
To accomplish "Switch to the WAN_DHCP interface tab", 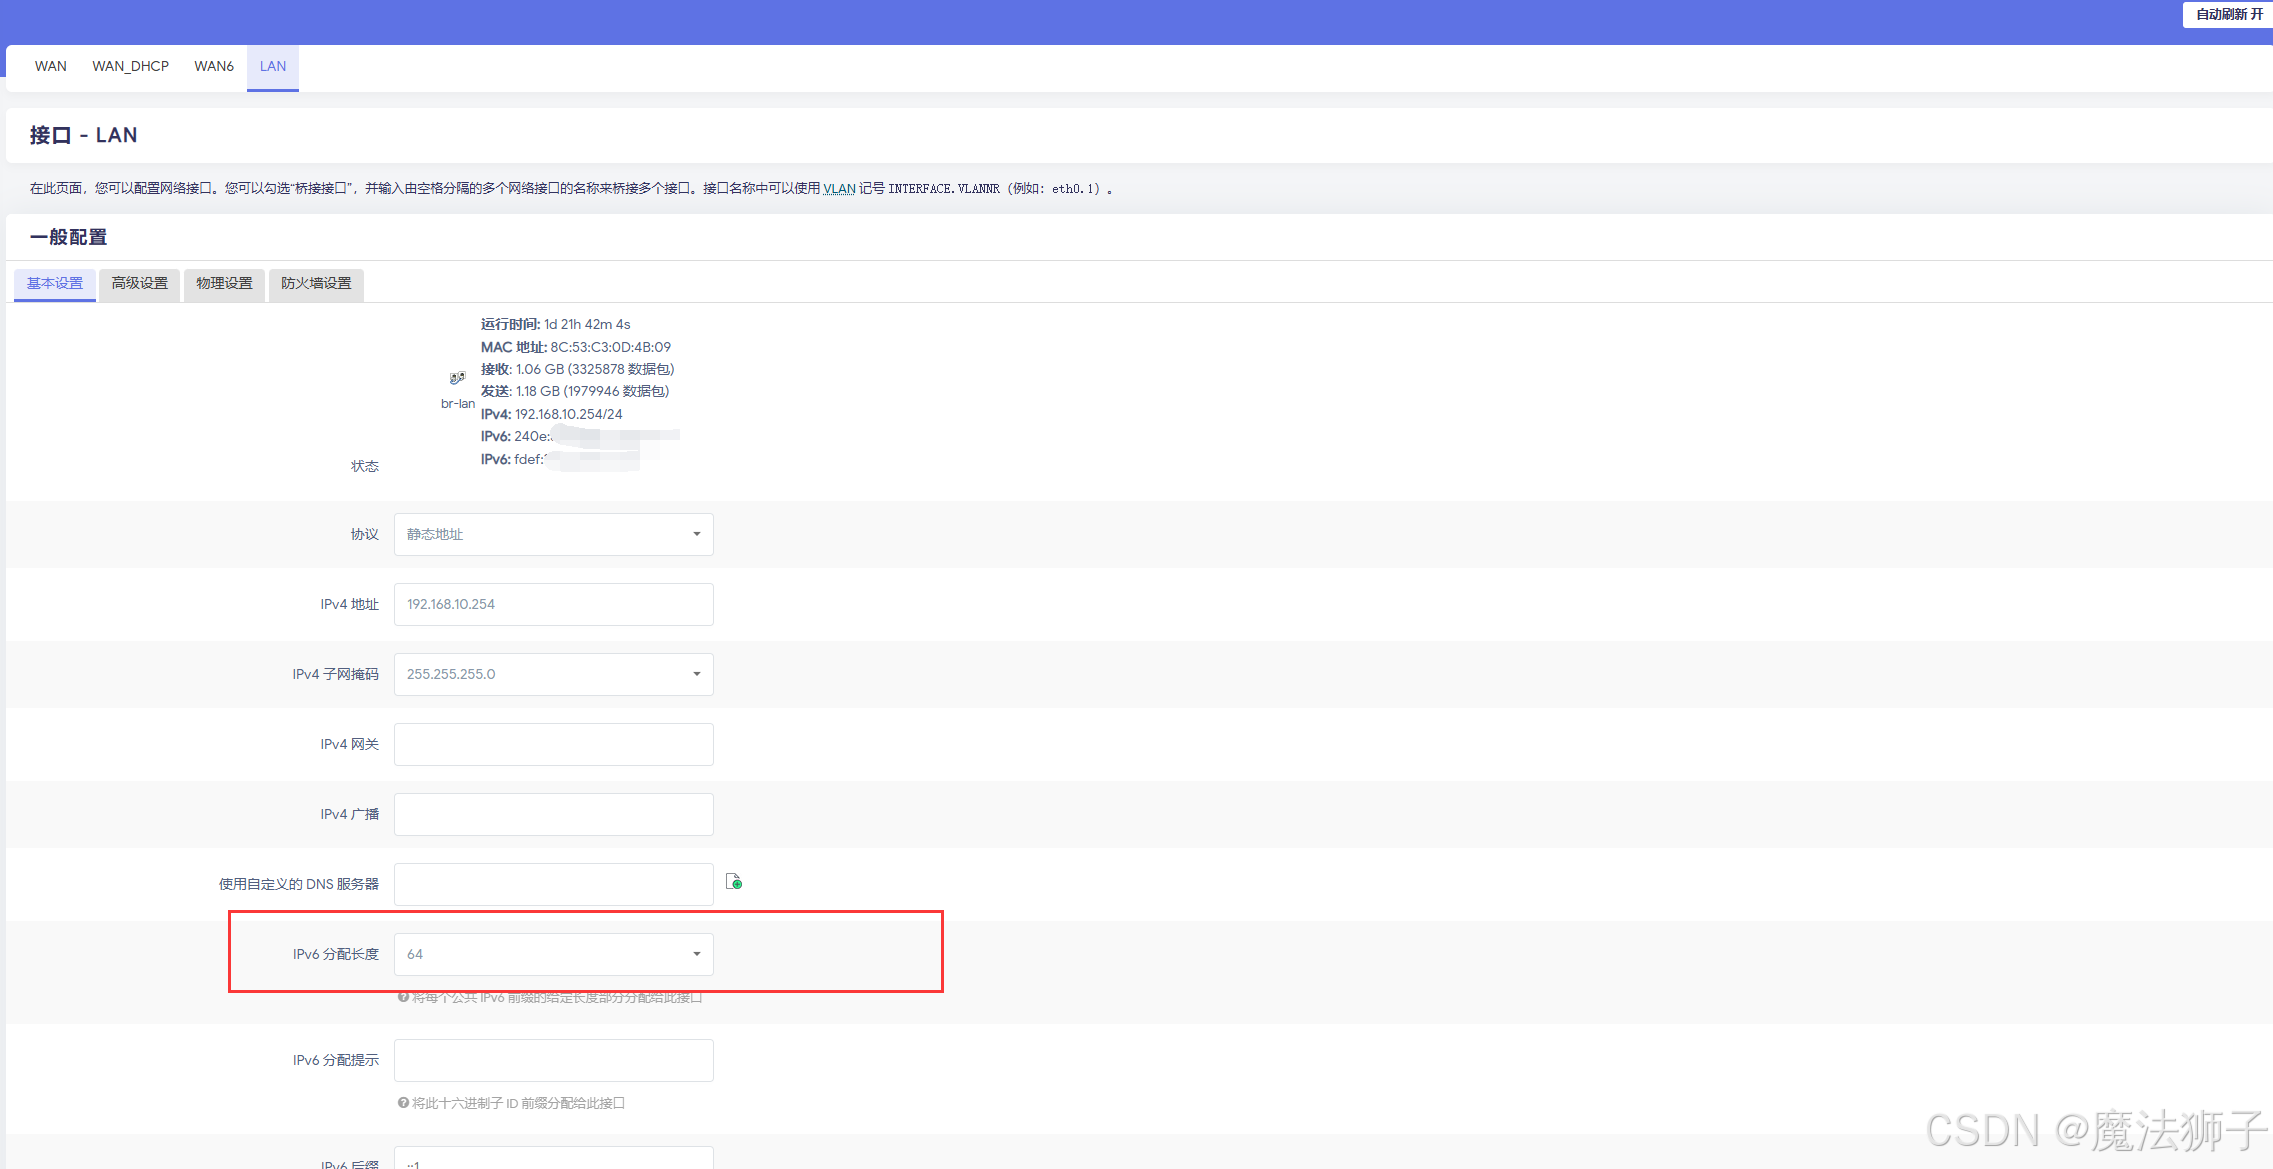I will click(x=130, y=66).
